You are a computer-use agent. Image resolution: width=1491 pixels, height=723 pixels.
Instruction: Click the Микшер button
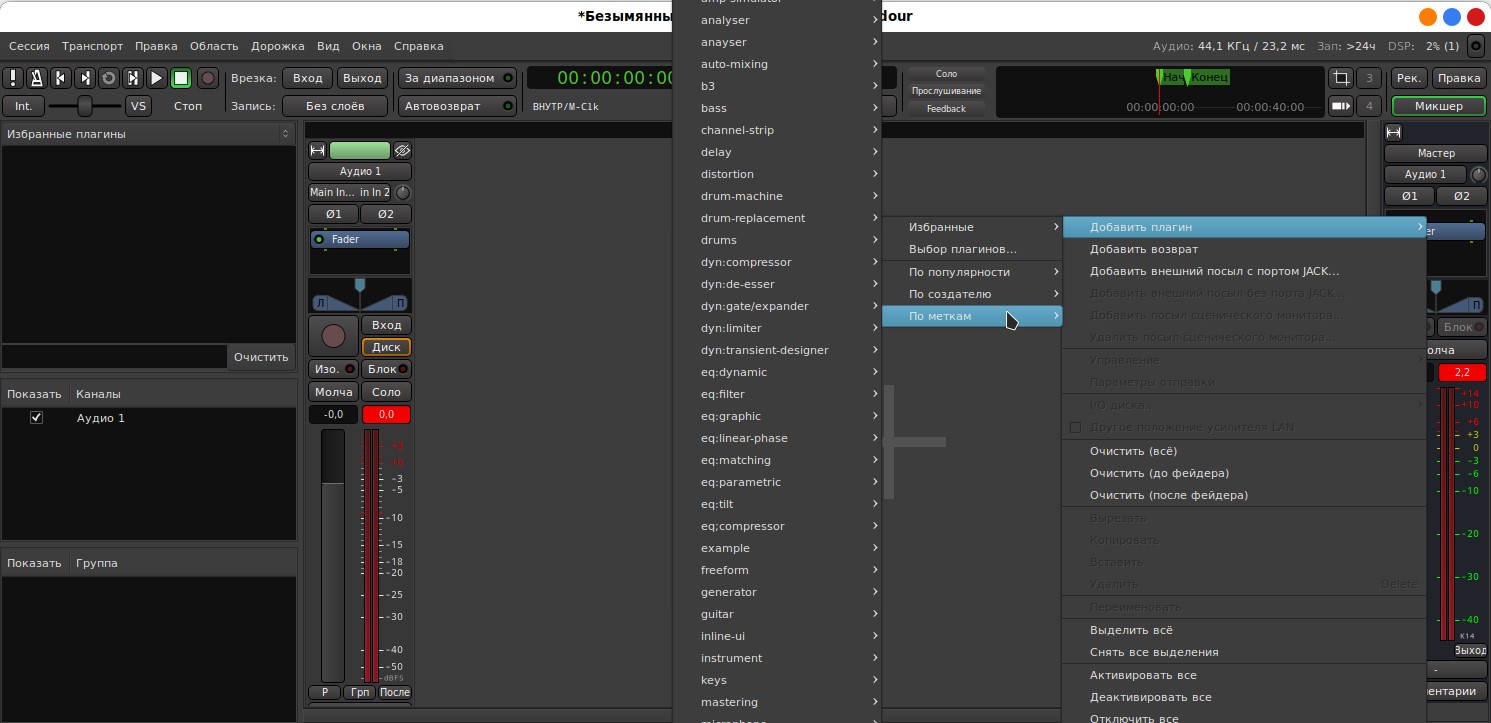click(x=1438, y=106)
